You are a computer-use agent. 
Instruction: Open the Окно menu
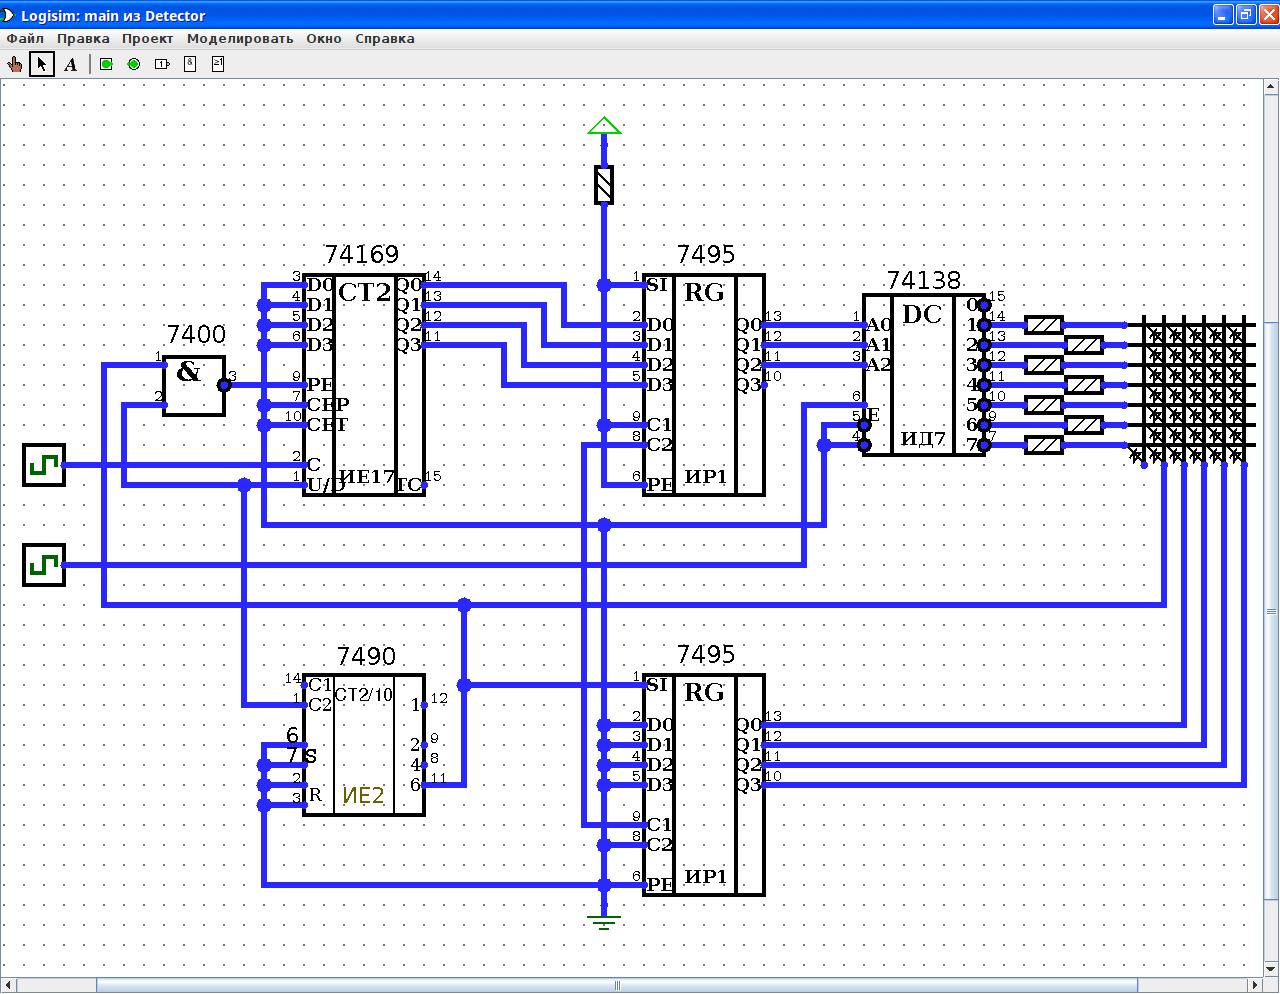point(324,39)
